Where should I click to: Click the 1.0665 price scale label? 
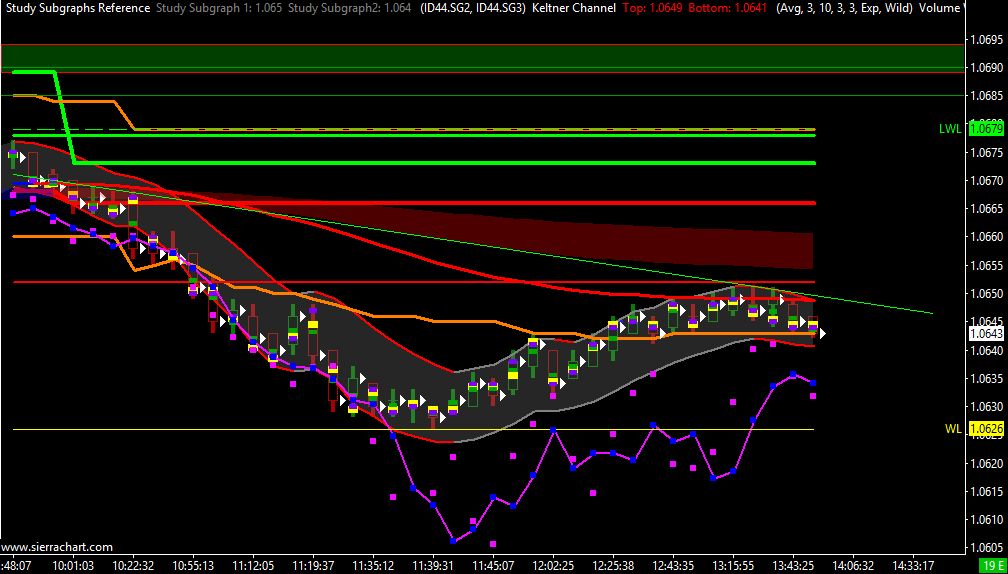[x=987, y=209]
